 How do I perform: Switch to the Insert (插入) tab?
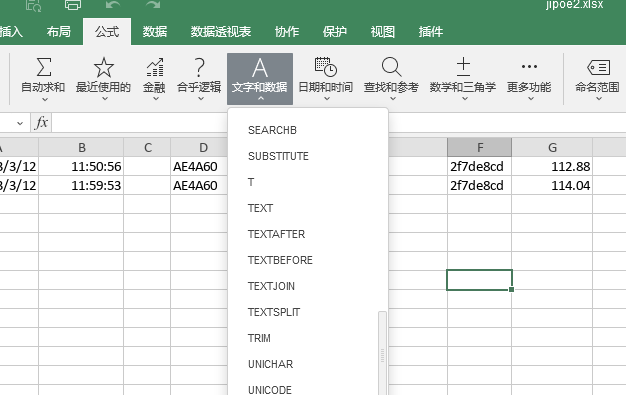click(x=11, y=32)
